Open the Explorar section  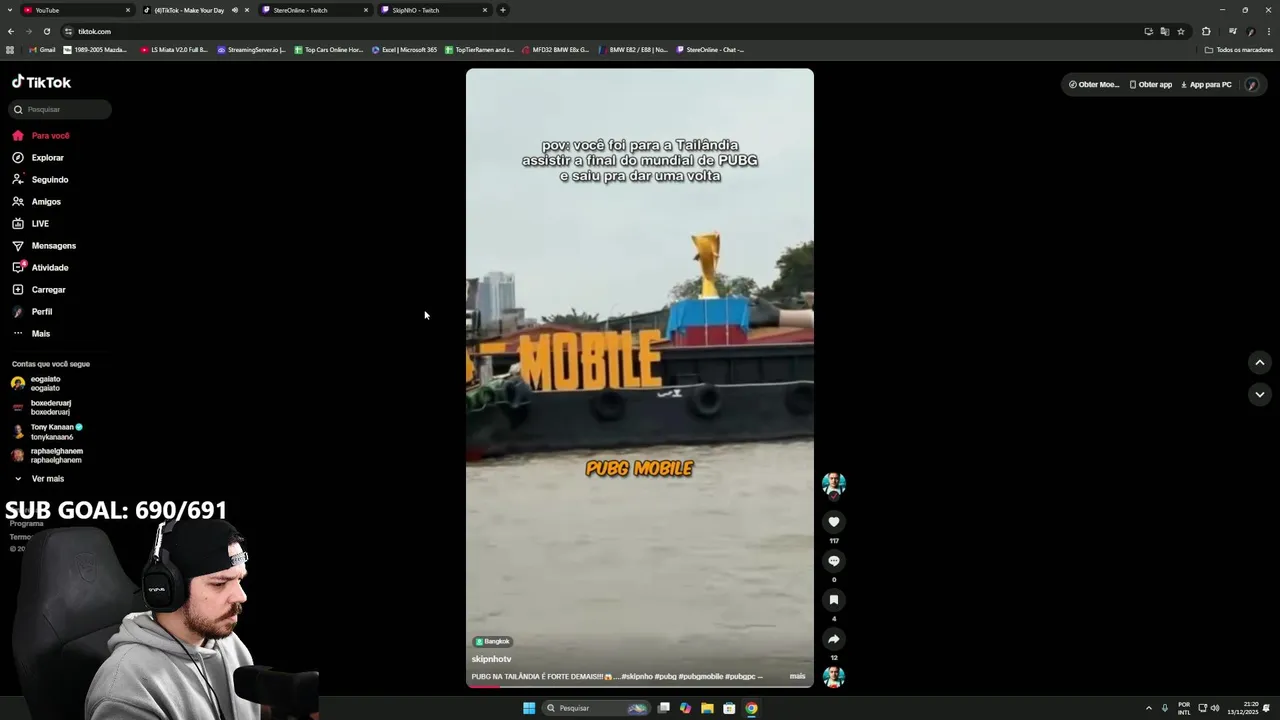click(x=38, y=158)
